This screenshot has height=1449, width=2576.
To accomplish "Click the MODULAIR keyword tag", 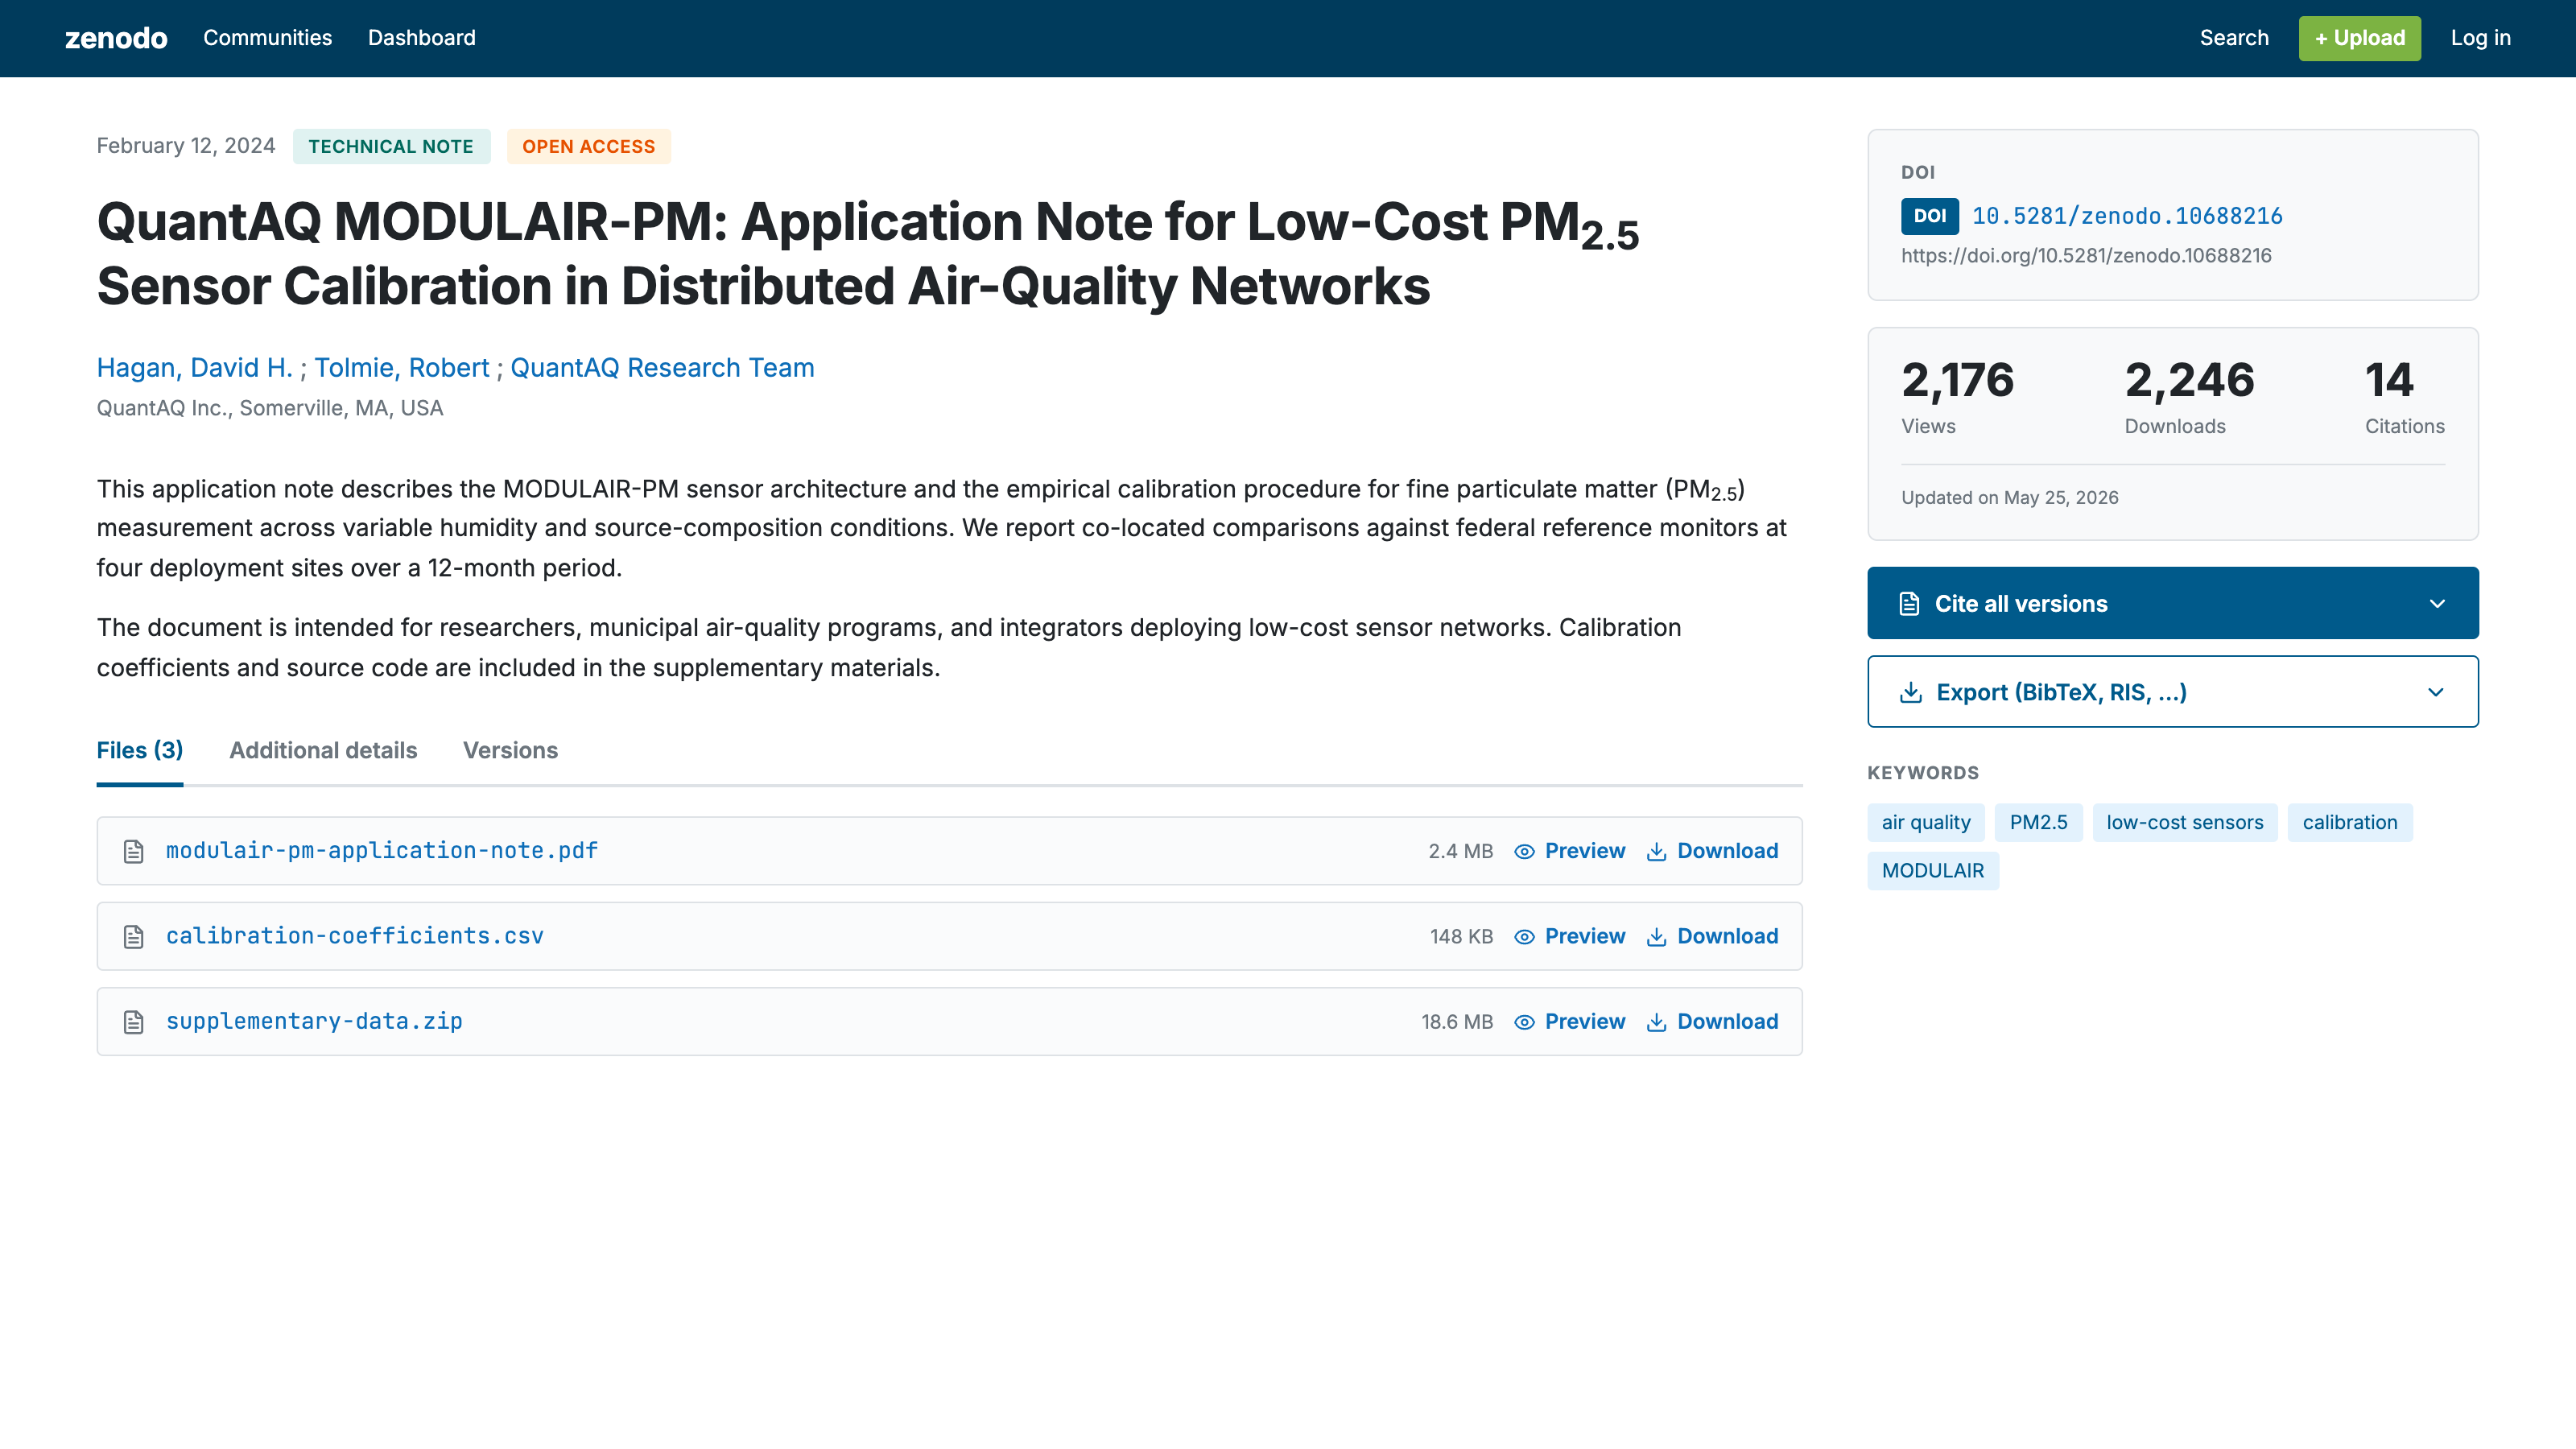I will 1932,870.
